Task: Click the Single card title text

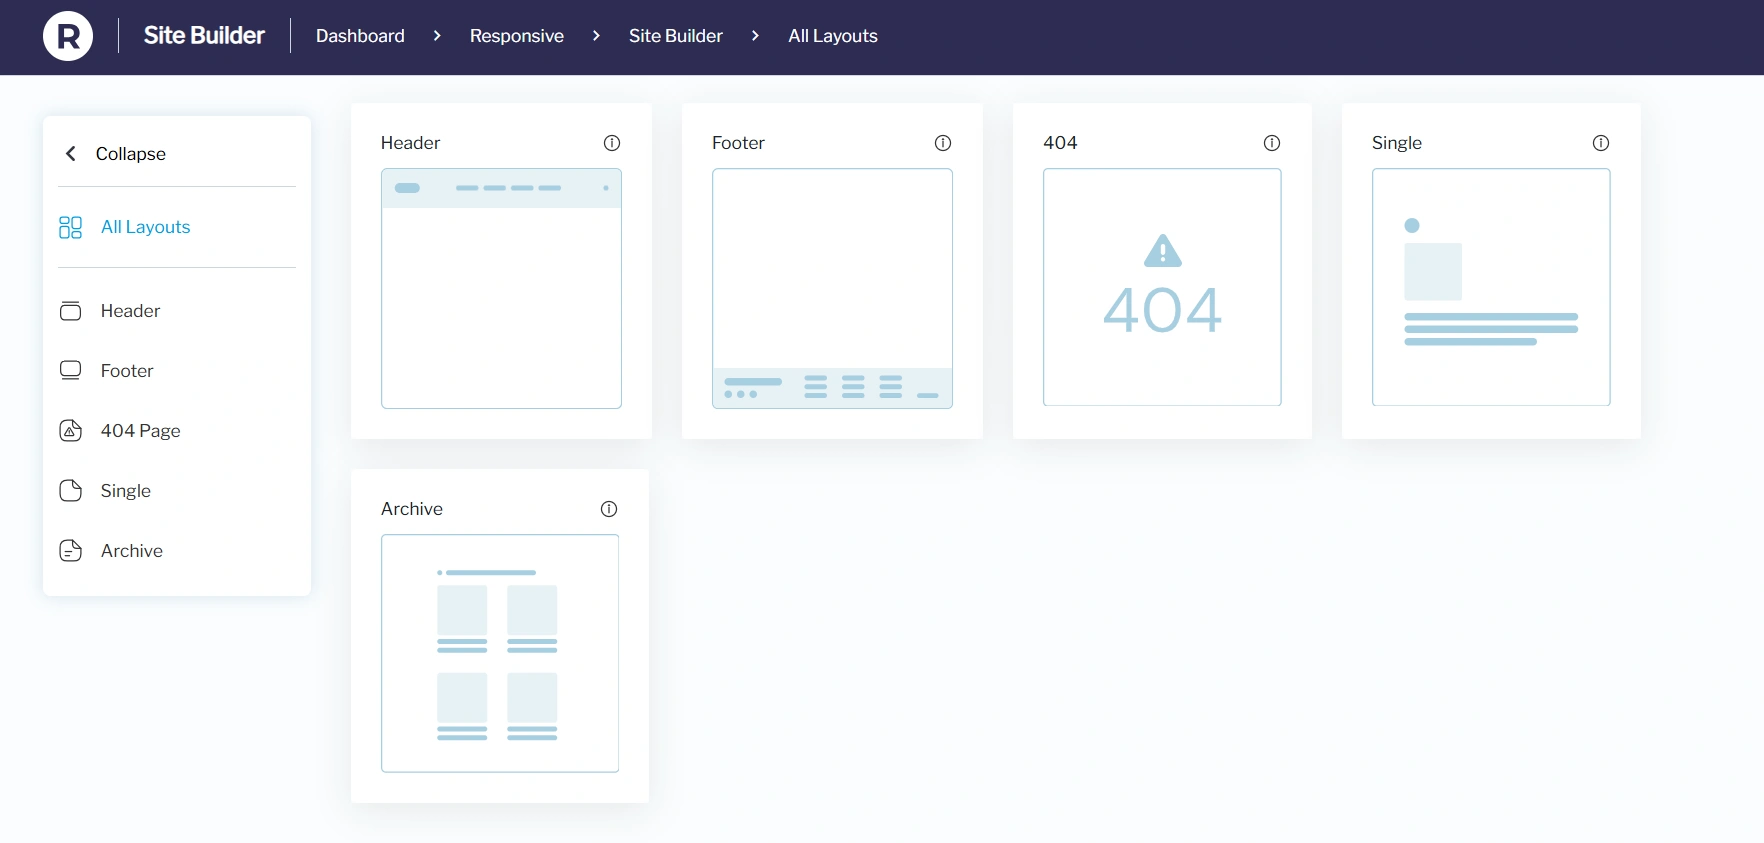Action: 1397,143
